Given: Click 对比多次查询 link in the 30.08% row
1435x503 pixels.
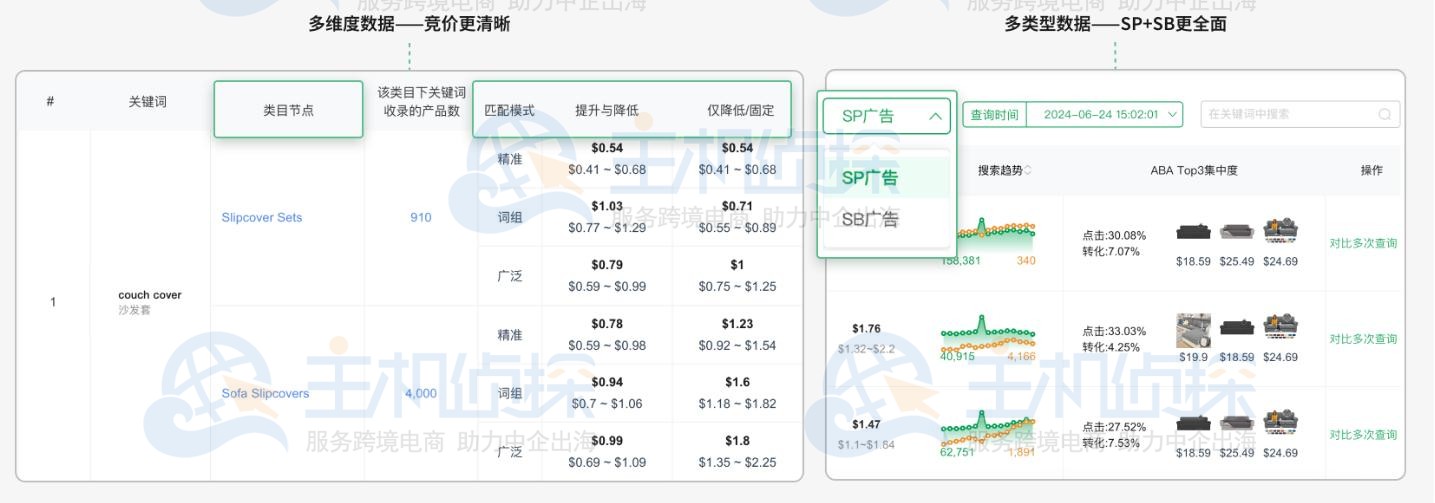Looking at the screenshot, I should (1363, 243).
